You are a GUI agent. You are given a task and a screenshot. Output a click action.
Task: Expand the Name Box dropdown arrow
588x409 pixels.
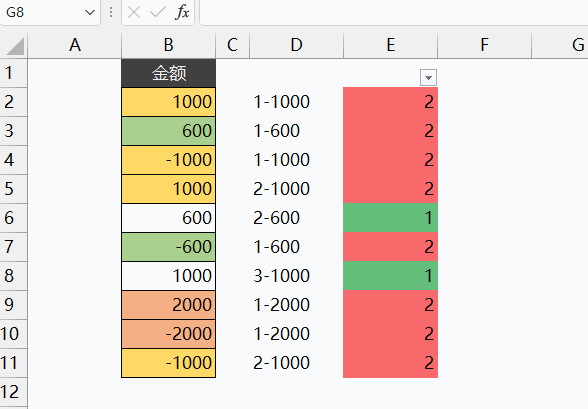(x=90, y=12)
